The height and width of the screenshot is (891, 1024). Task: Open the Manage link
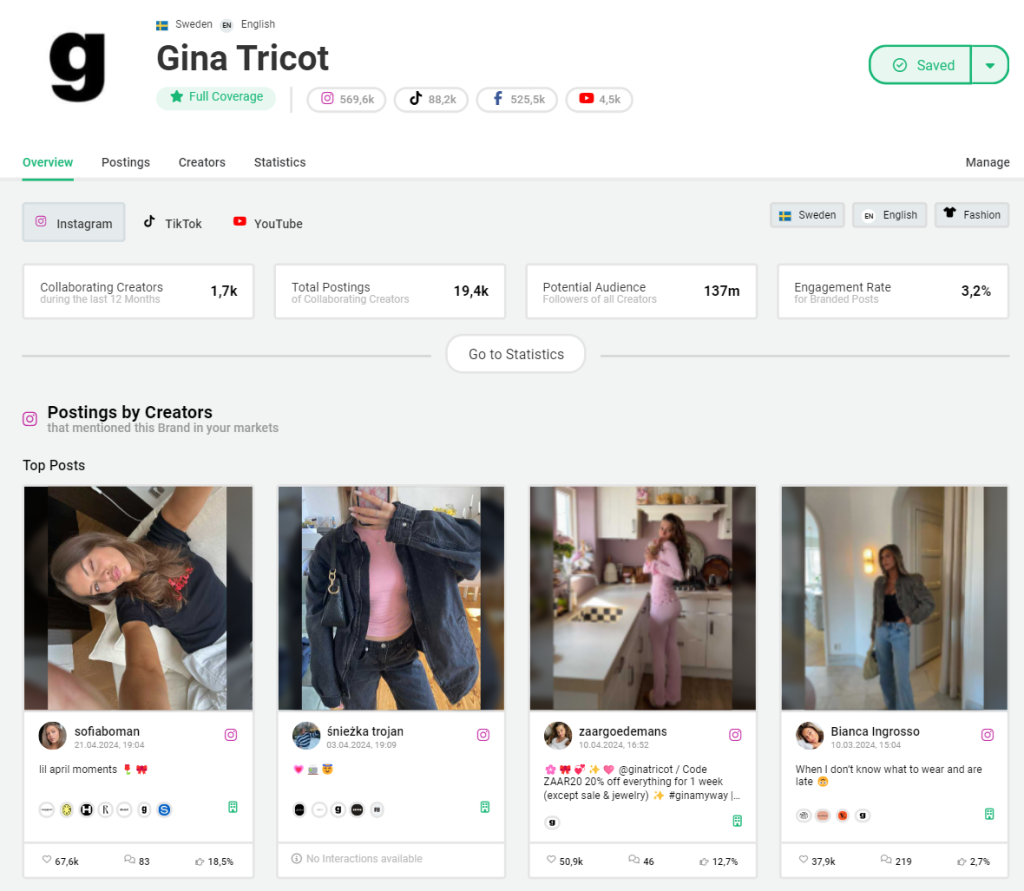(987, 162)
